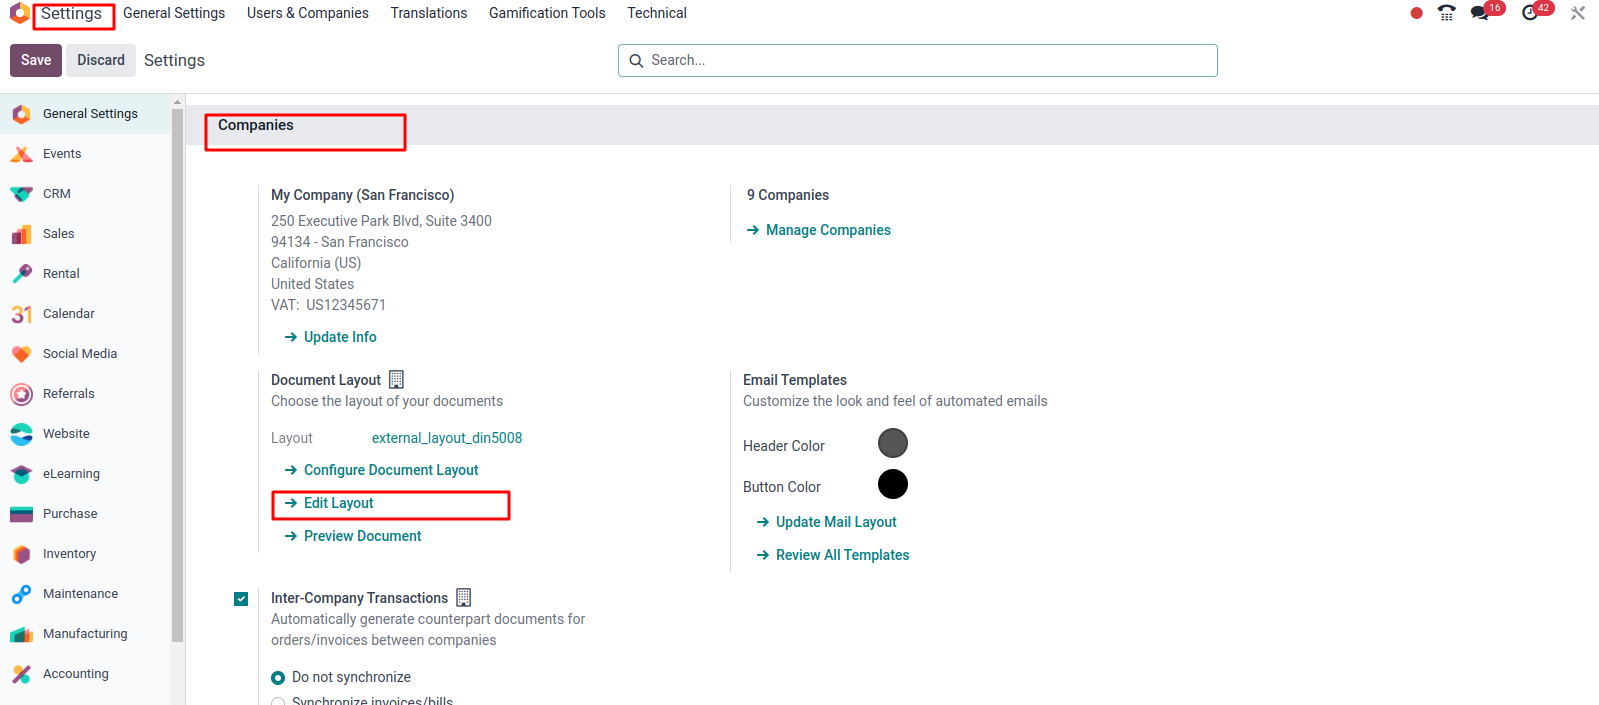Open the activities clock icon with 42 badge

[x=1530, y=13]
